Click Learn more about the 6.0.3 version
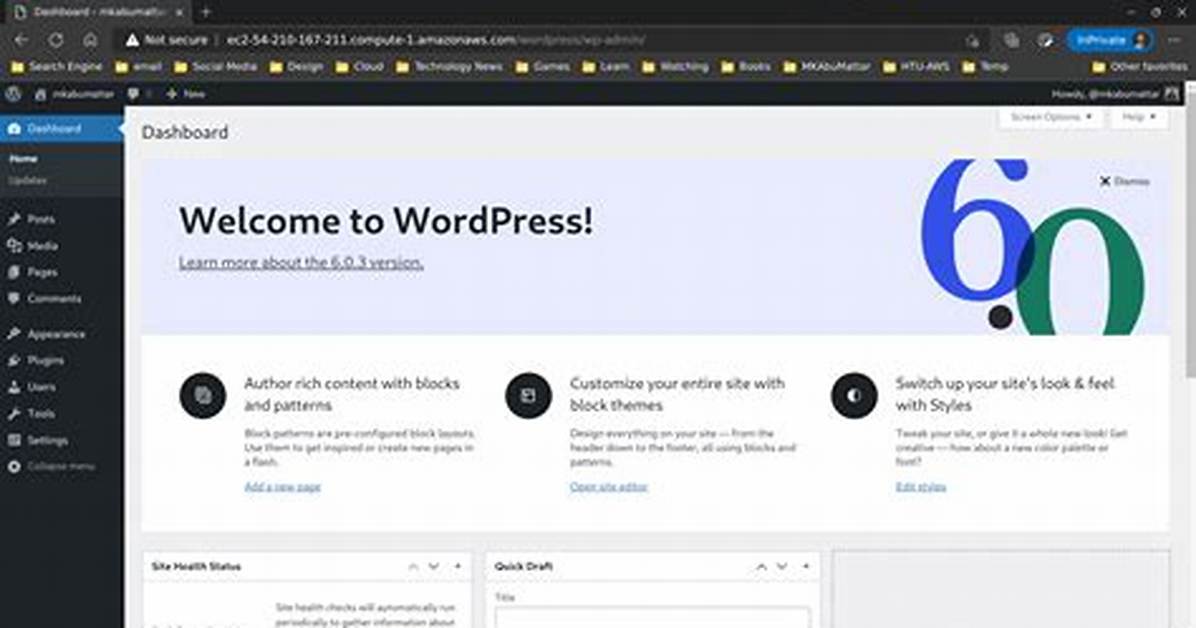 pyautogui.click(x=301, y=262)
